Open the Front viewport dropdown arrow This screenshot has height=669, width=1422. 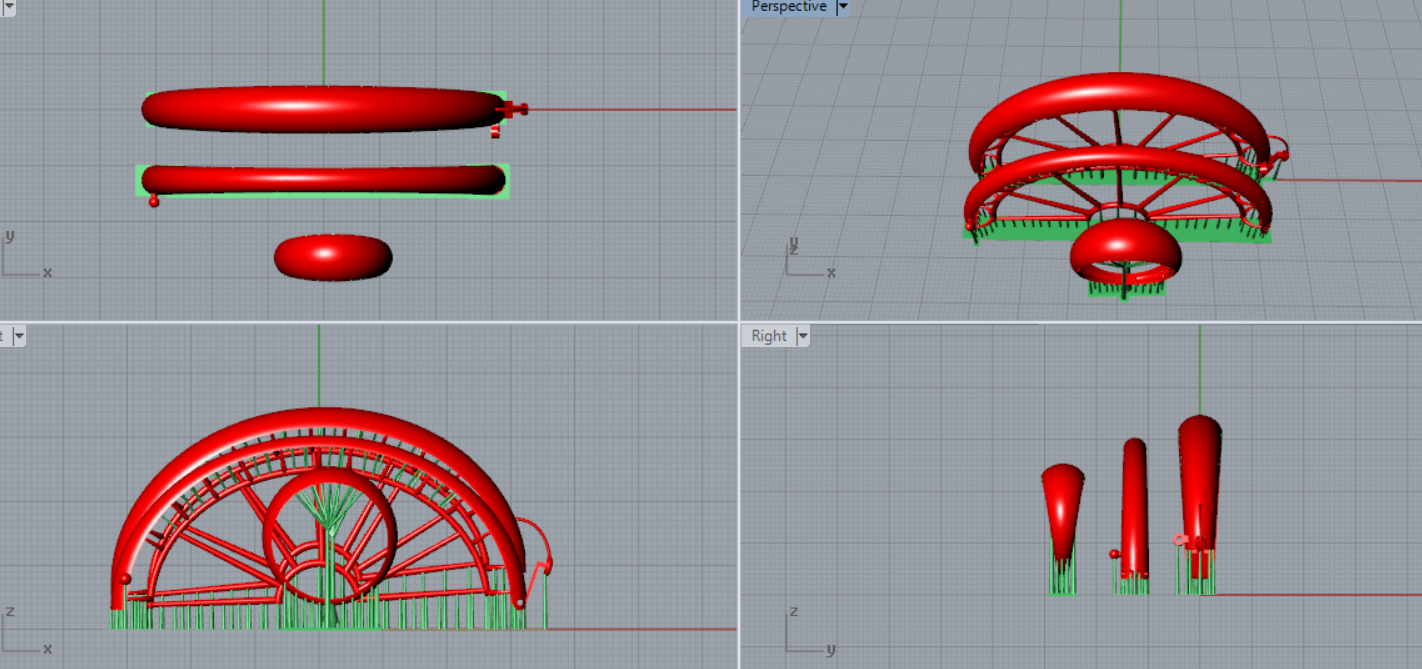pos(18,336)
